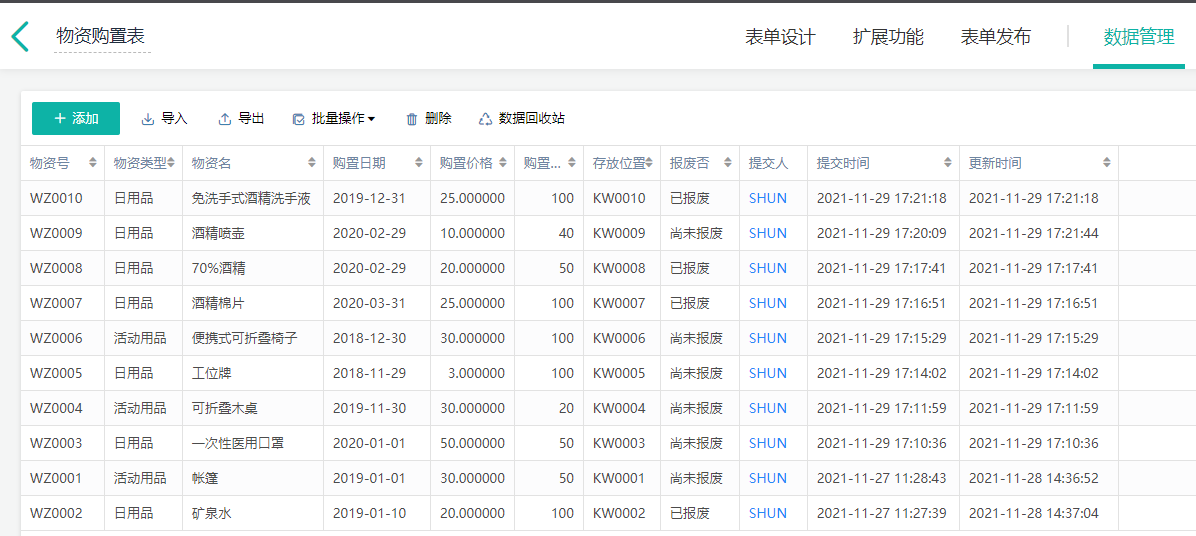Open the 数据回收站 recycle bin
The image size is (1196, 536).
pos(521,118)
